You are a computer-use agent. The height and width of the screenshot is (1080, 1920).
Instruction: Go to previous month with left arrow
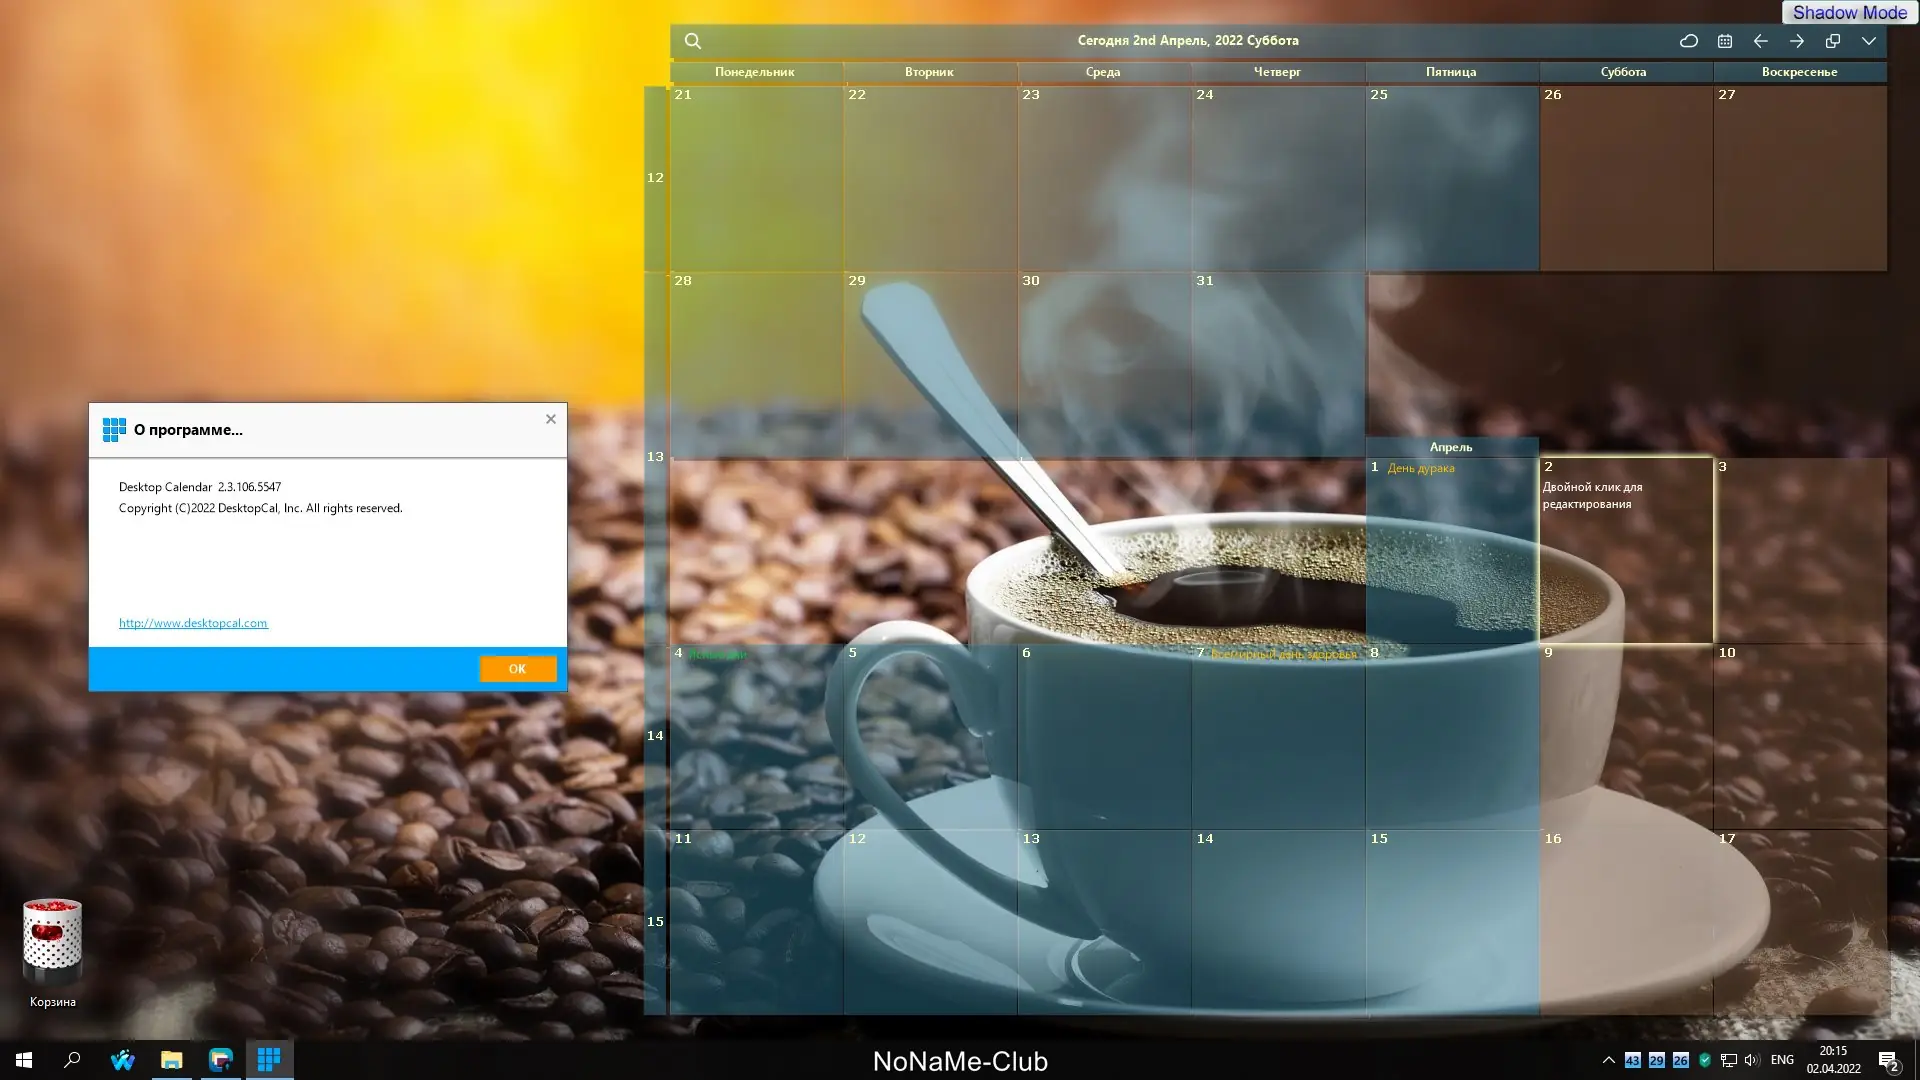1761,41
